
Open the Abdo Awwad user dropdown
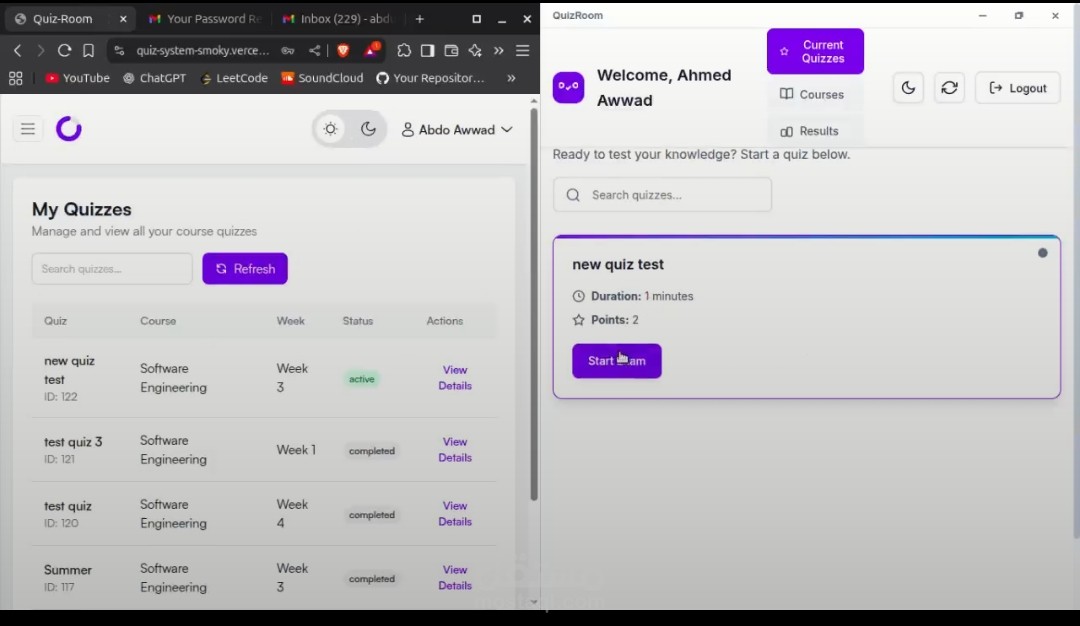pyautogui.click(x=457, y=129)
